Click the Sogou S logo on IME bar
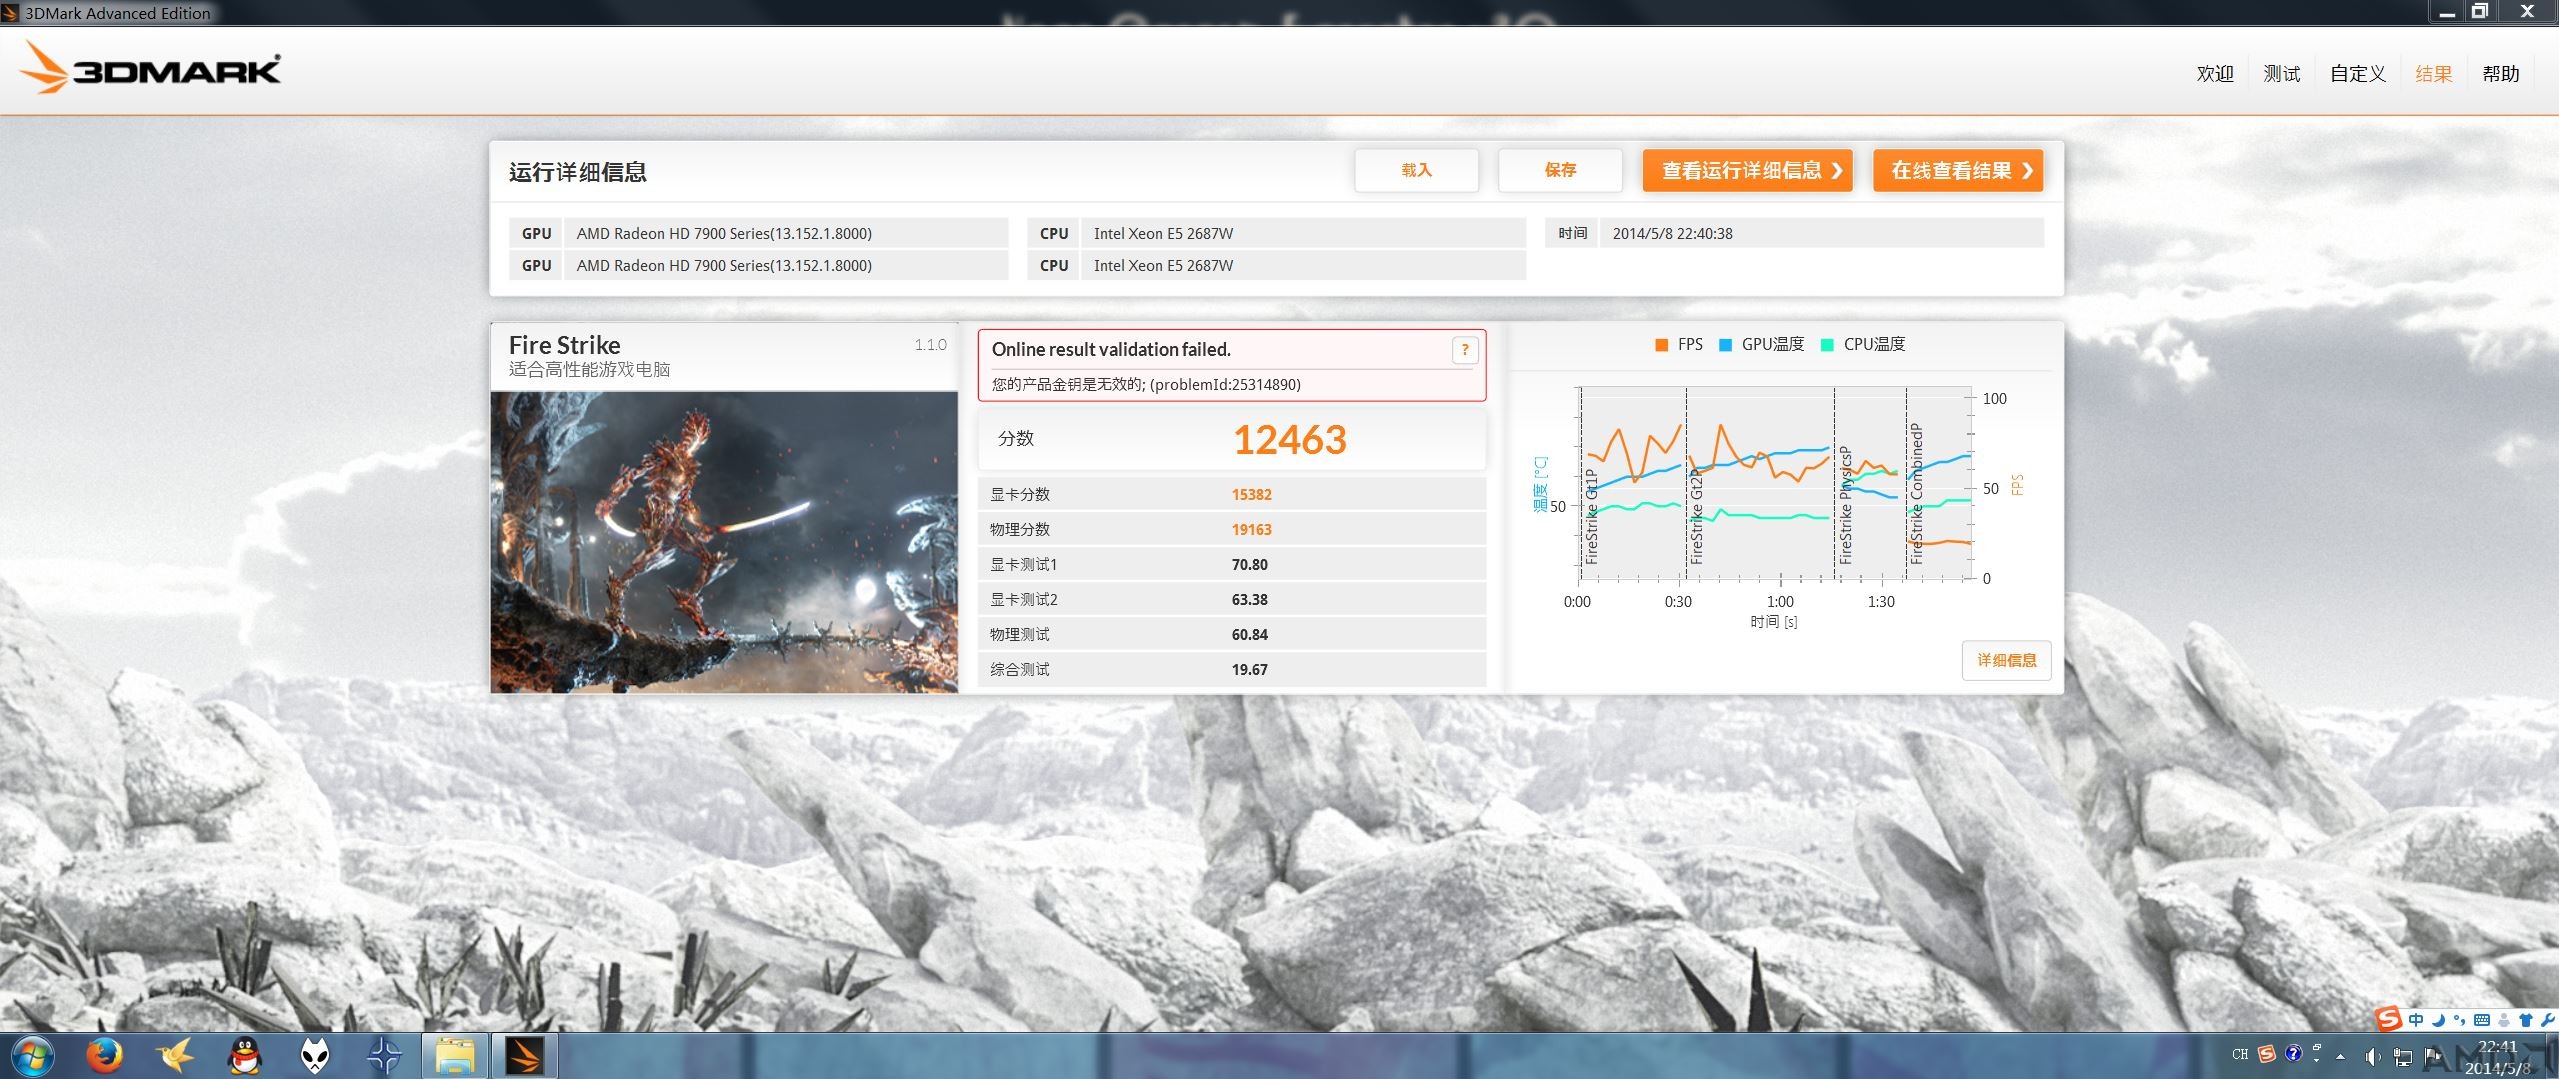Image resolution: width=2559 pixels, height=1079 pixels. point(2389,1019)
